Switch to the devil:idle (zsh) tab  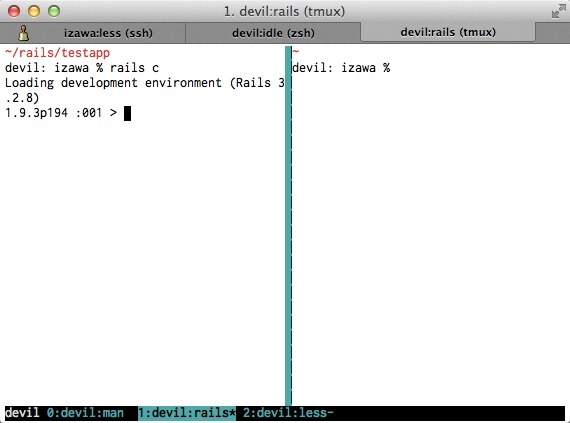point(273,33)
